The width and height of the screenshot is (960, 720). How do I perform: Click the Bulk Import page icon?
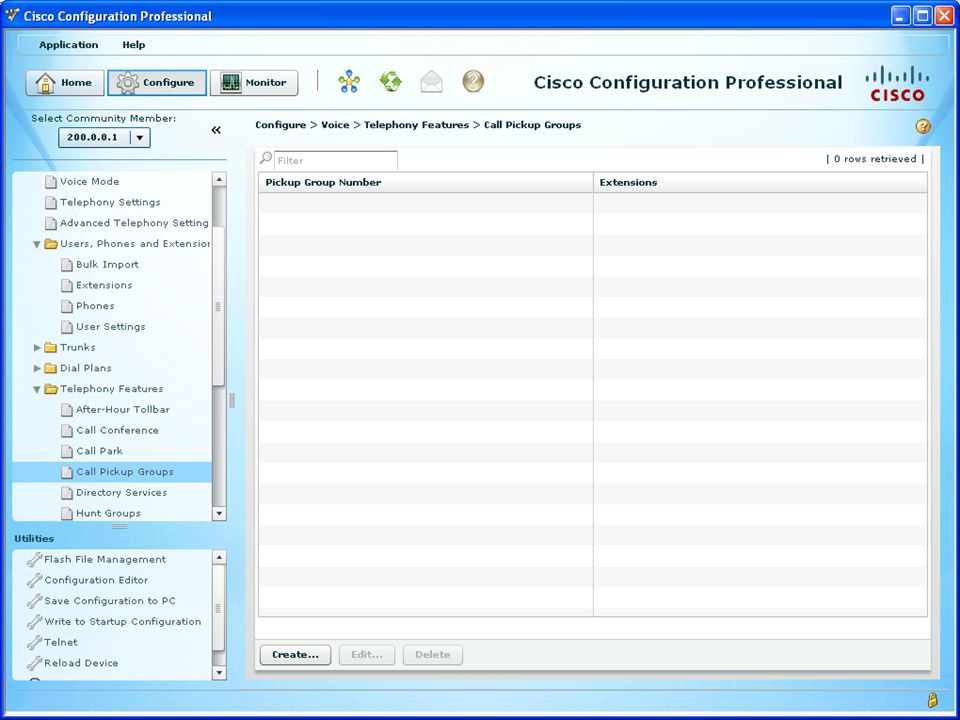coord(67,265)
